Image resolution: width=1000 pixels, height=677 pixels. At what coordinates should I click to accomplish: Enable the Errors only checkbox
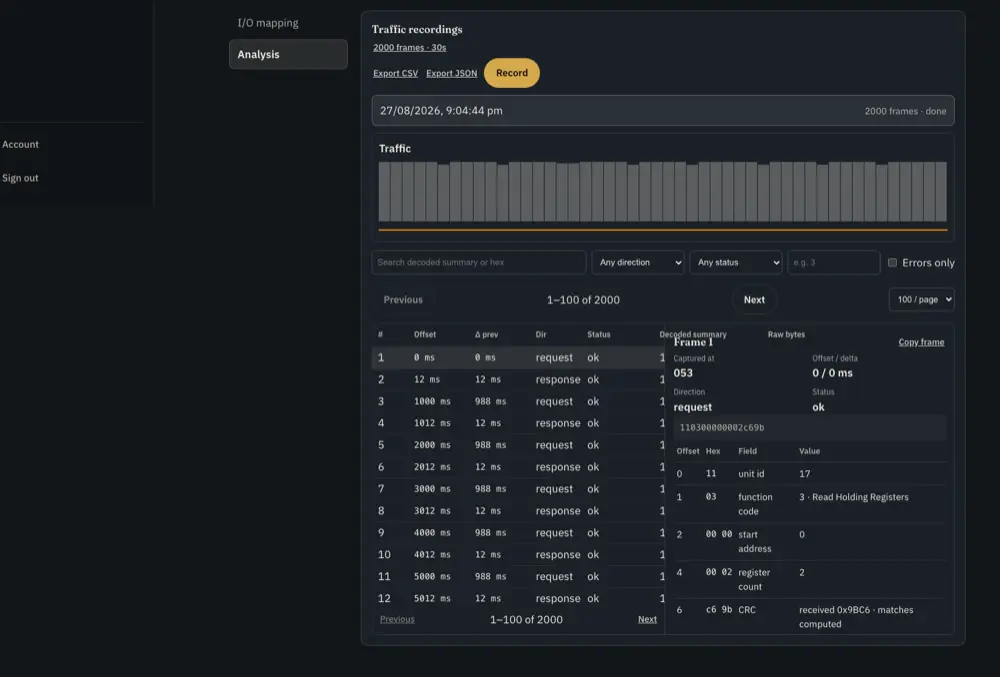coord(892,263)
